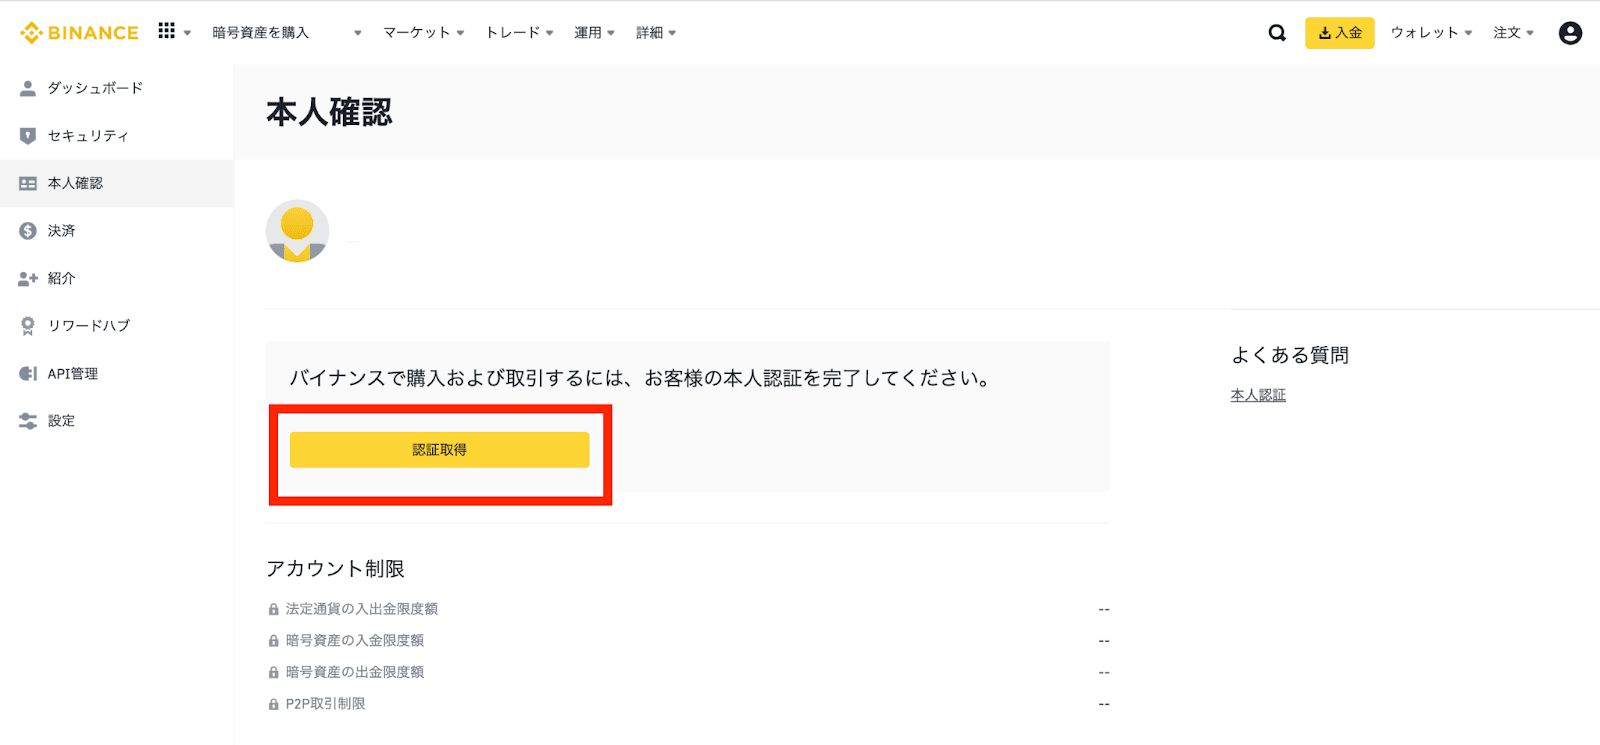Open the 本人認証 FAQ link
This screenshot has height=745, width=1600.
click(x=1258, y=396)
